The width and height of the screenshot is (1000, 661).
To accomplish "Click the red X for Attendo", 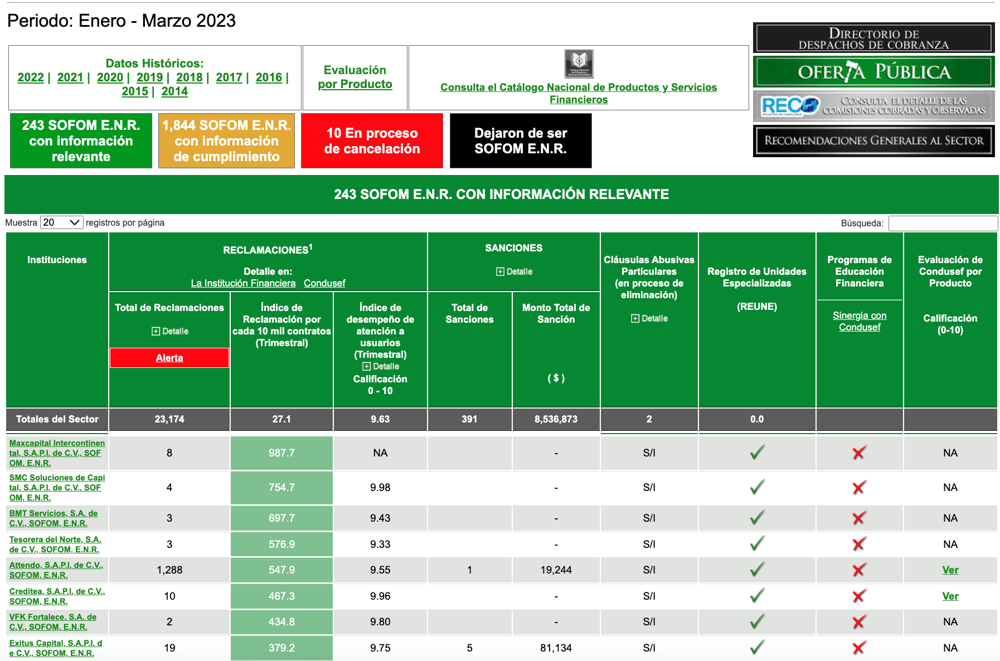I will [x=859, y=570].
